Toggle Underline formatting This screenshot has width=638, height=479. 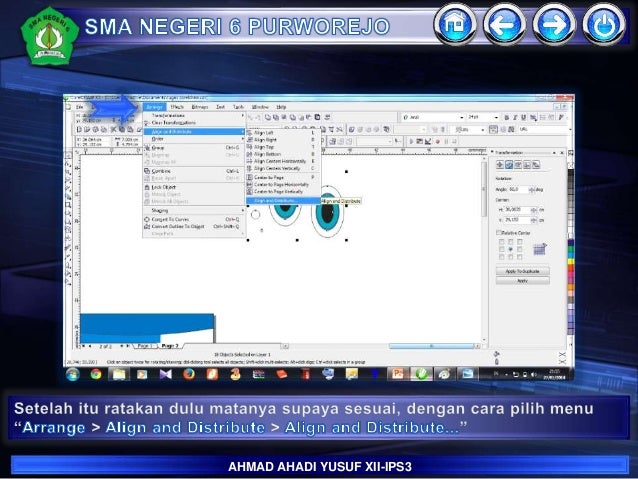pyautogui.click(x=524, y=118)
